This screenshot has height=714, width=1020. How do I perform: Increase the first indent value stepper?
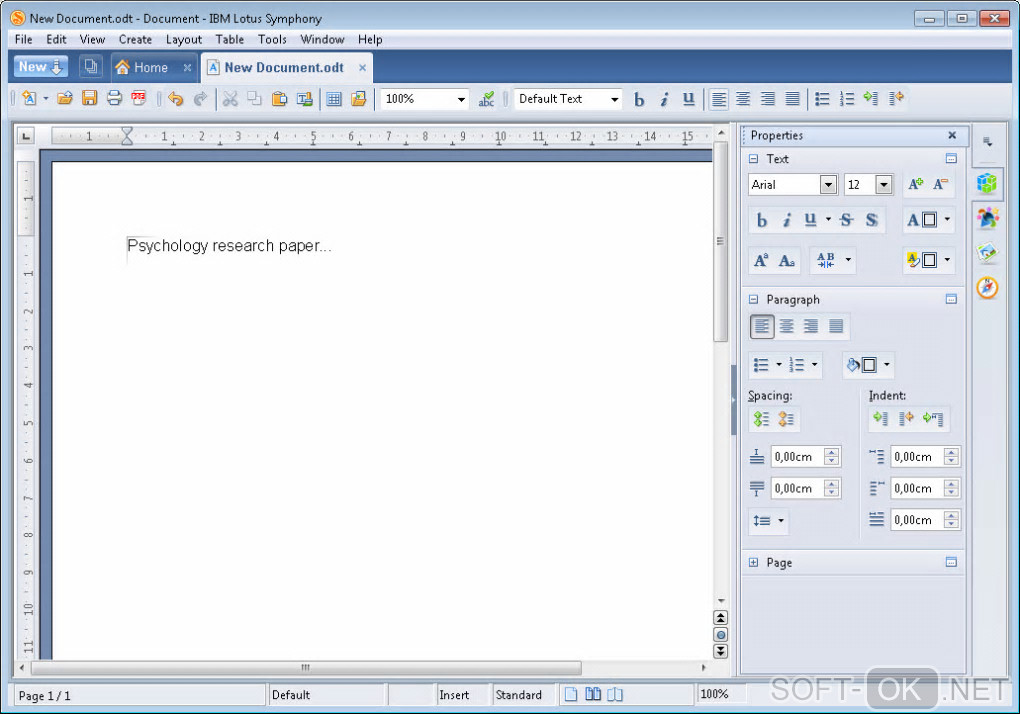951,452
